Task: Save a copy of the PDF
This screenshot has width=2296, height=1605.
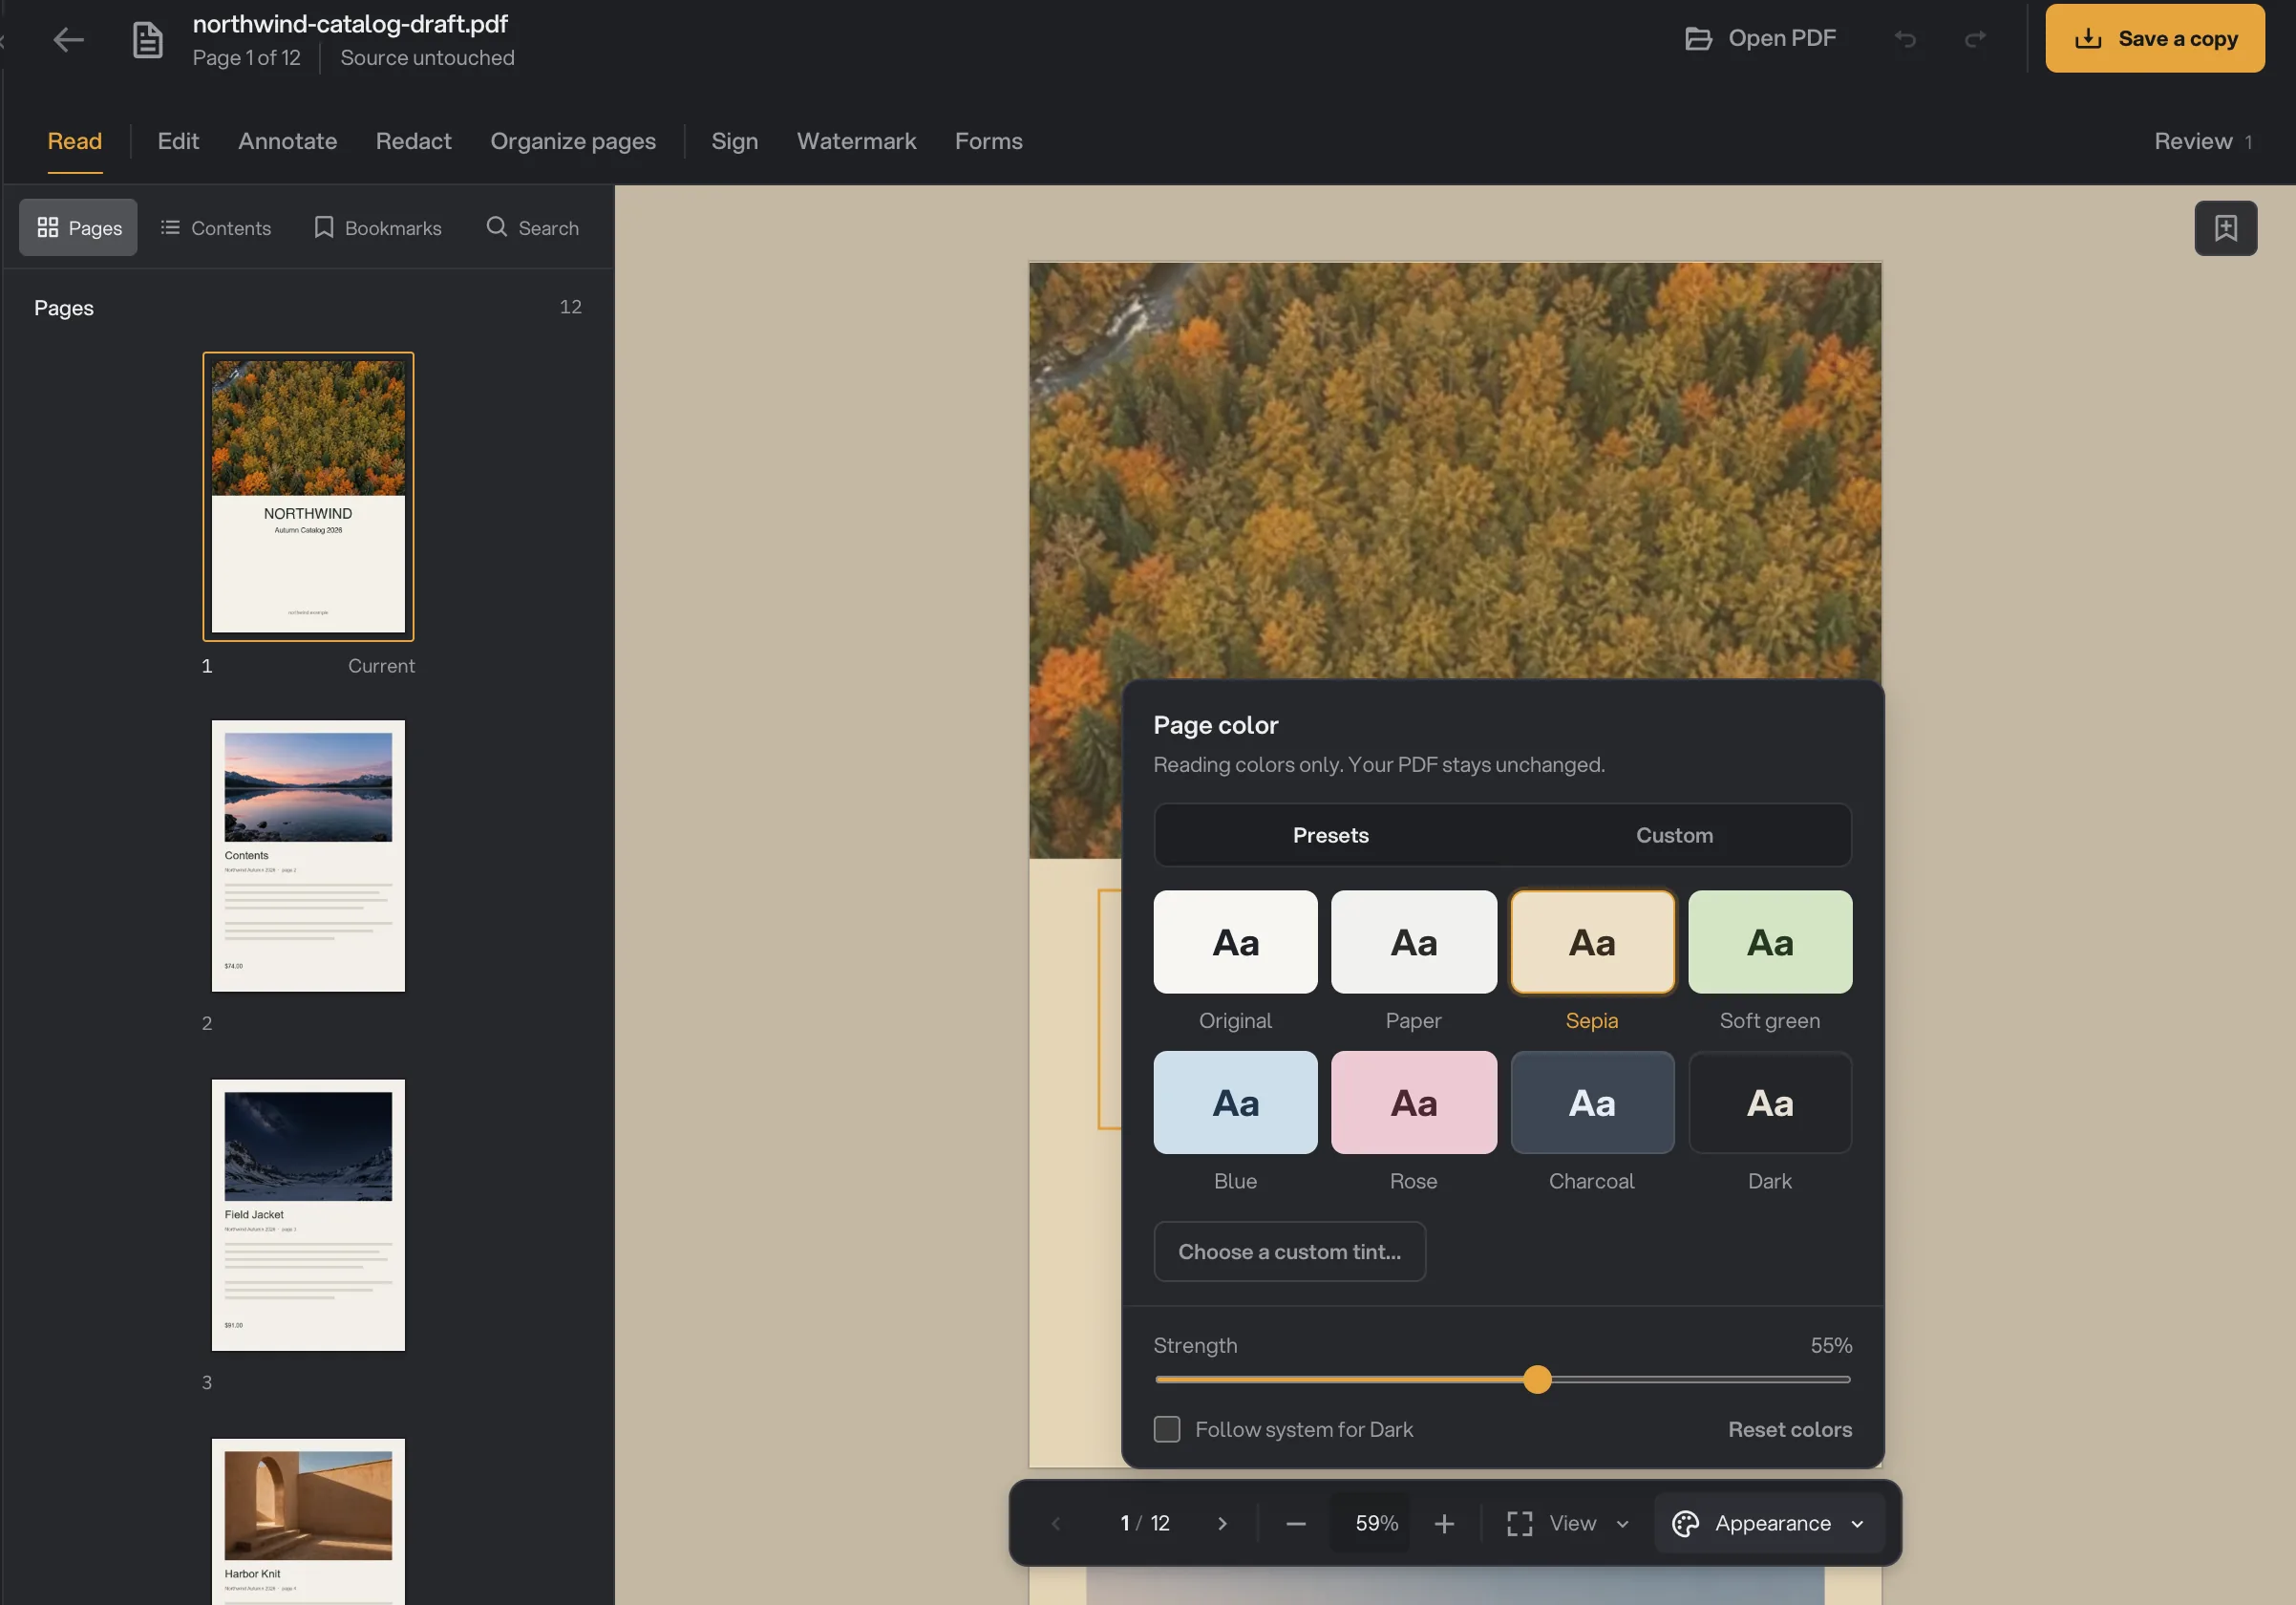Action: [2155, 38]
